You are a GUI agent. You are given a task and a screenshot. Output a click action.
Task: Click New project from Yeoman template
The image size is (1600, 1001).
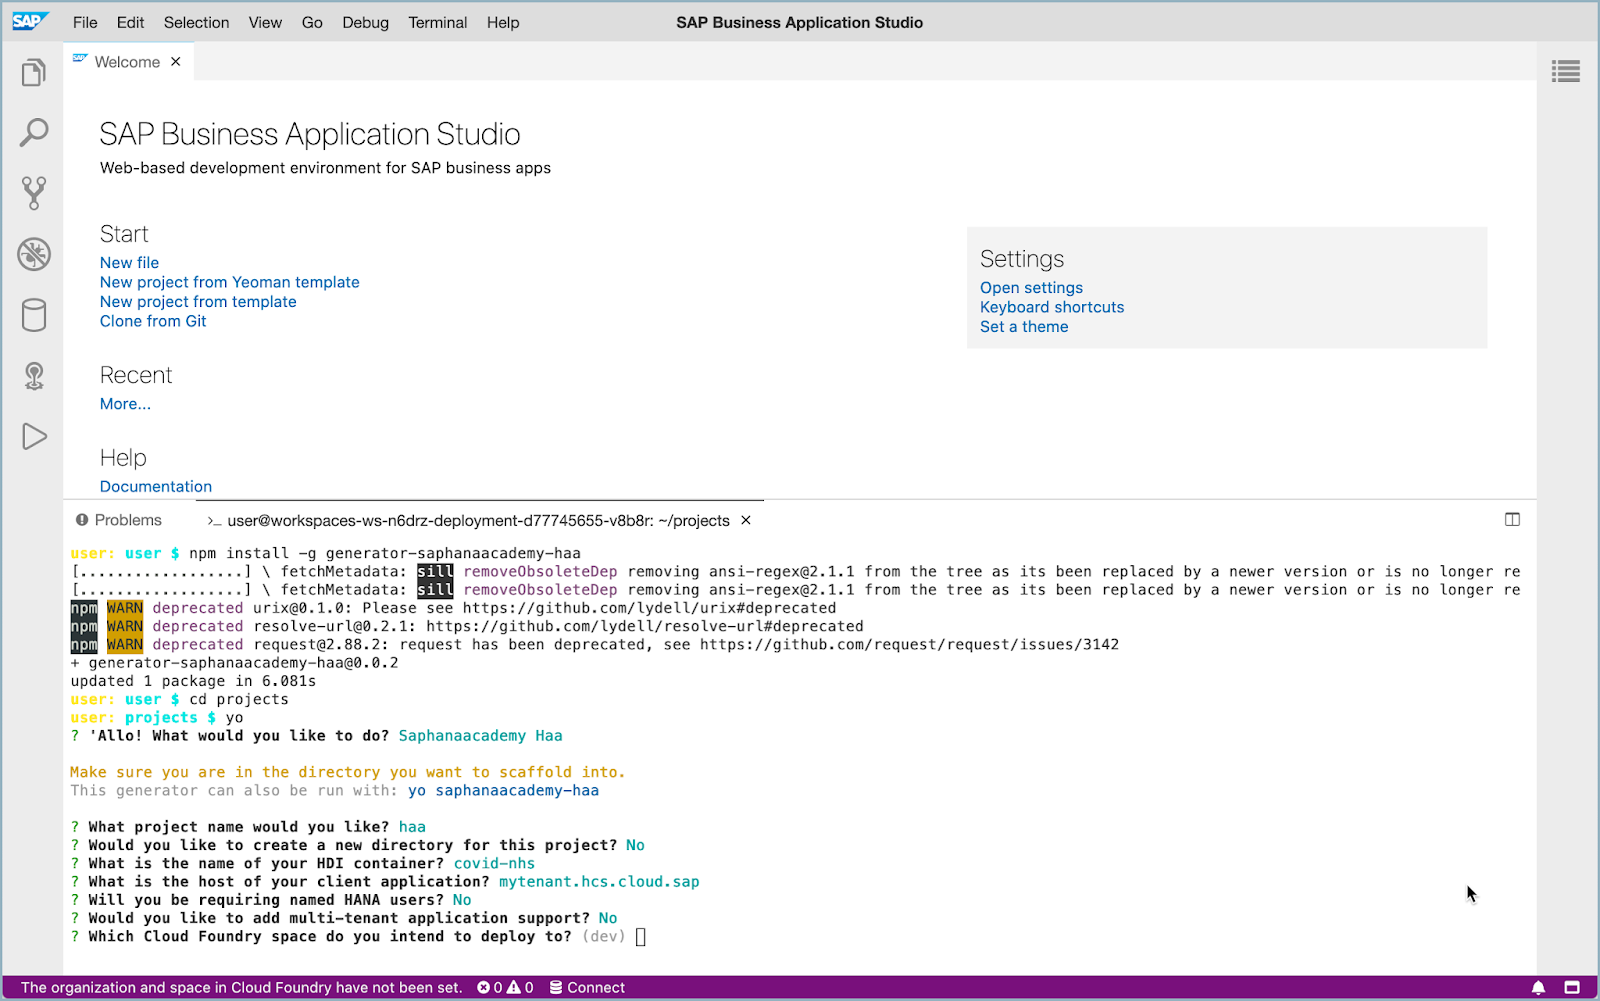click(229, 283)
